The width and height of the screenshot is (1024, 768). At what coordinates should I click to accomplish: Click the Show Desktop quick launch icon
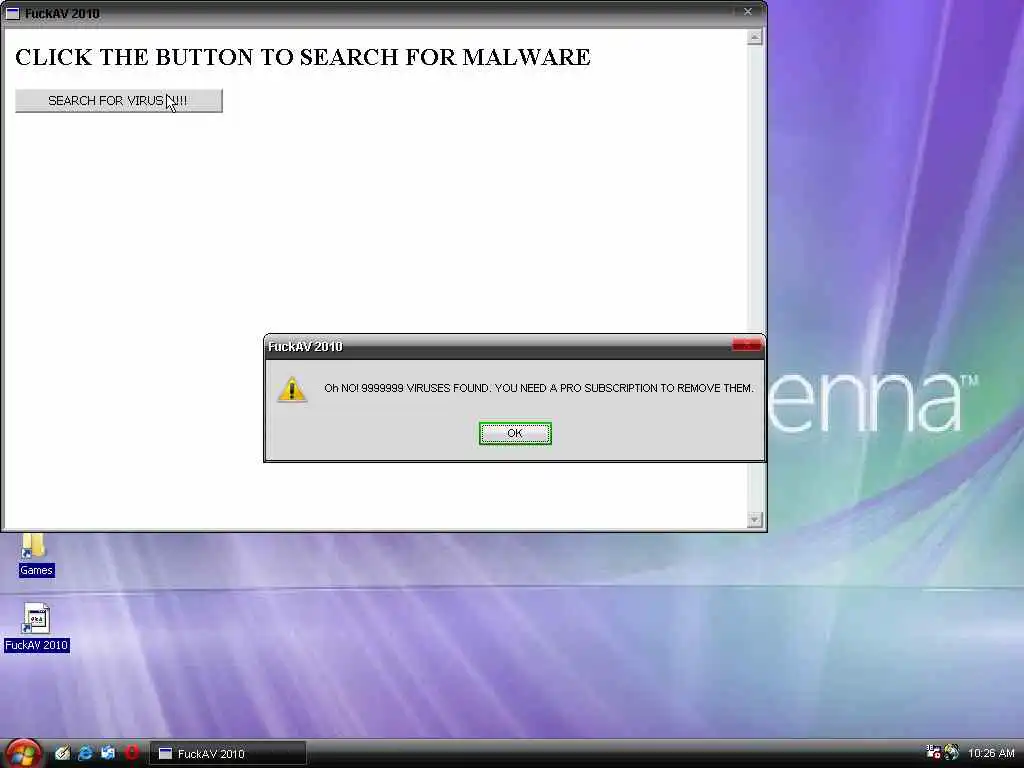coord(108,753)
